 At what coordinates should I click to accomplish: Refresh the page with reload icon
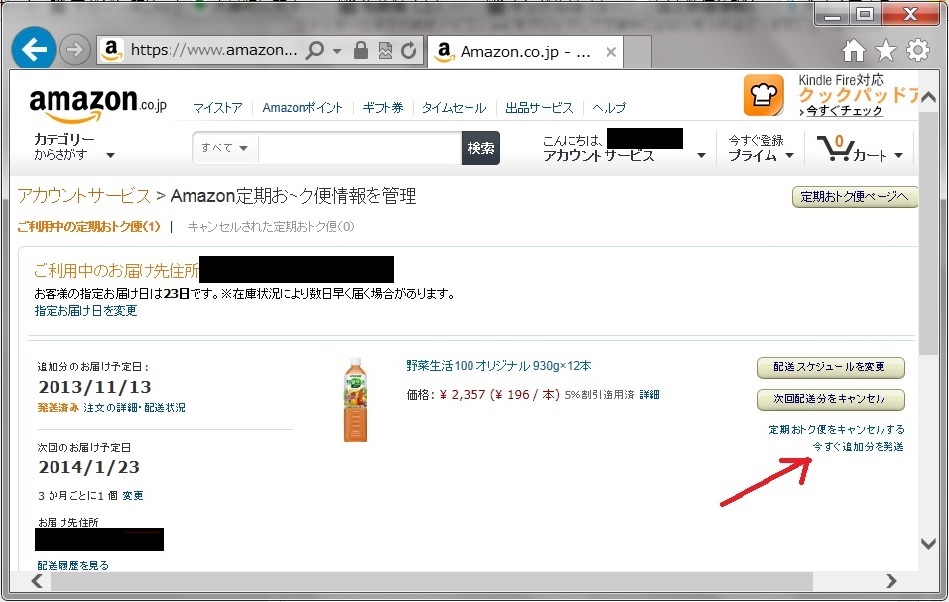tap(409, 51)
